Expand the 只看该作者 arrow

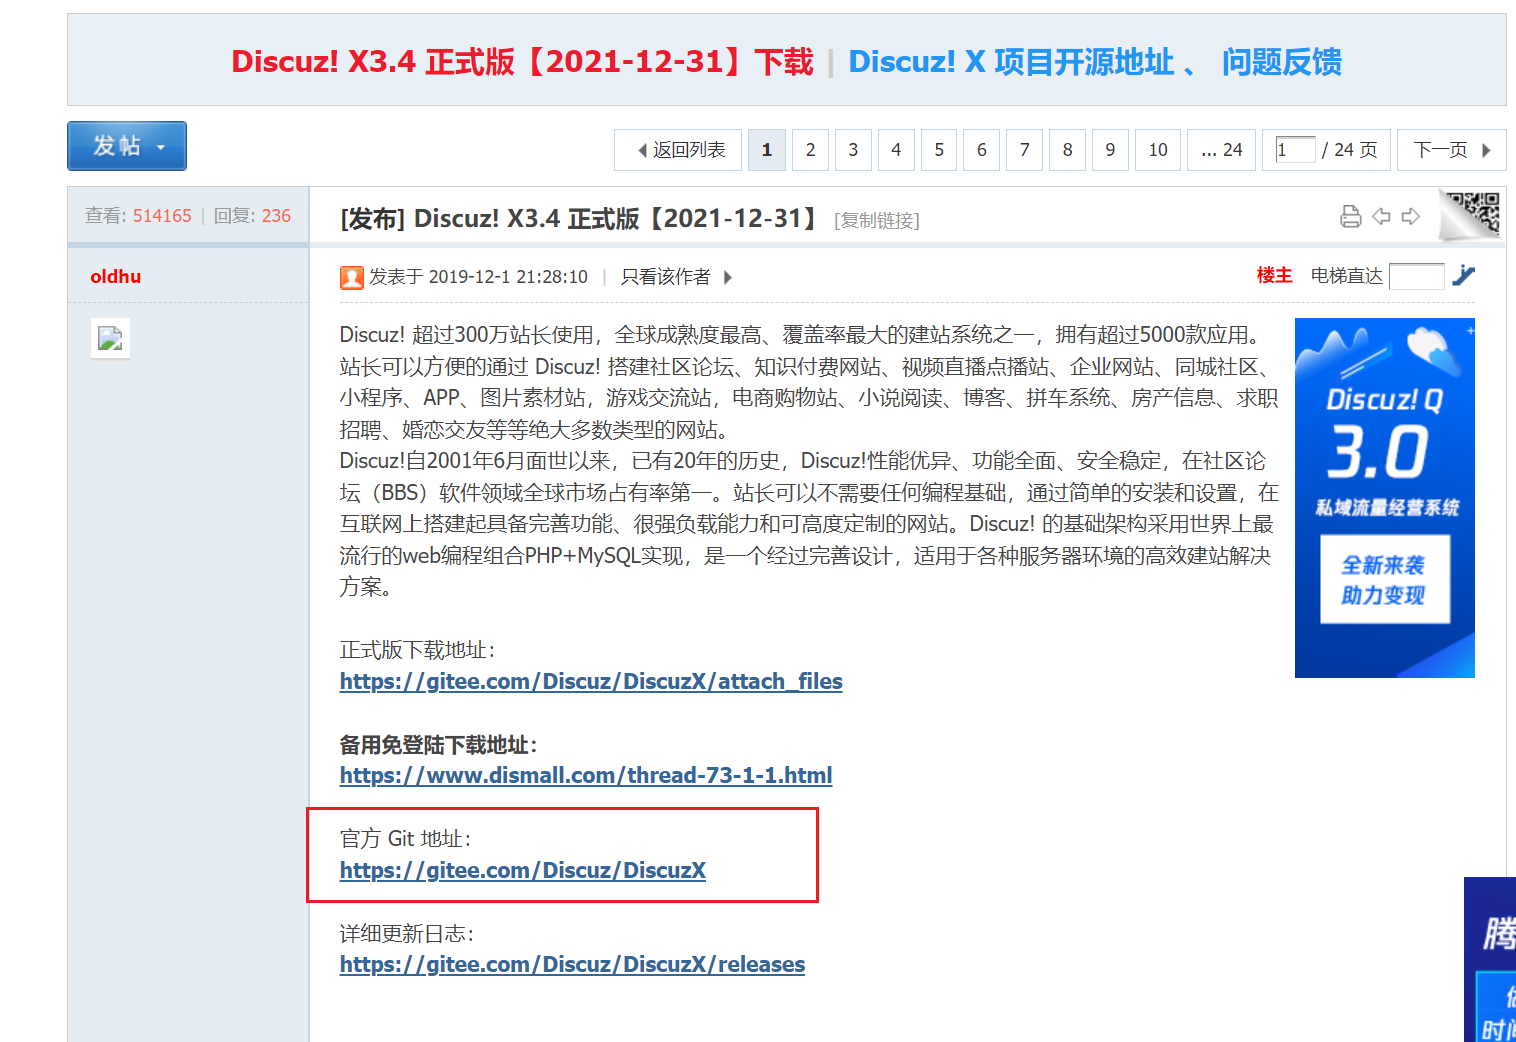[728, 277]
